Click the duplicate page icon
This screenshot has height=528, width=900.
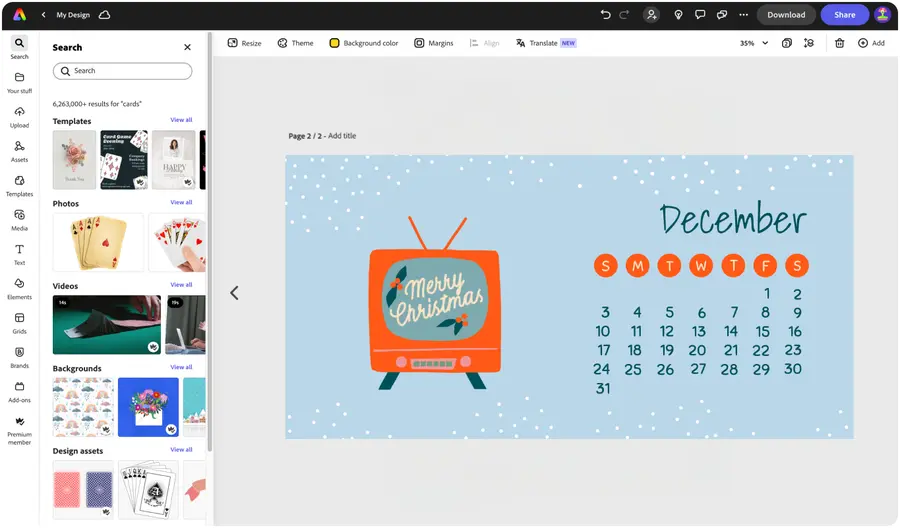(787, 43)
